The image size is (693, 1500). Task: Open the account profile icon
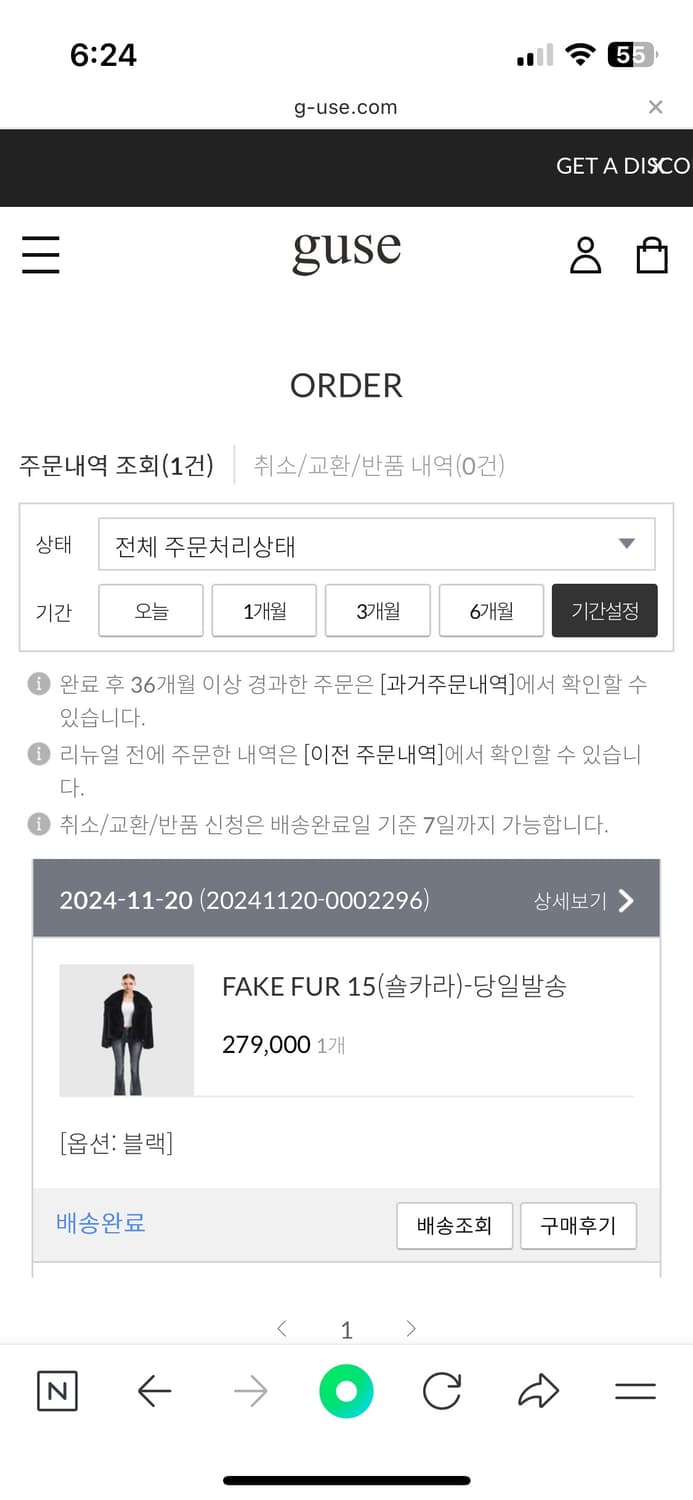(x=586, y=255)
